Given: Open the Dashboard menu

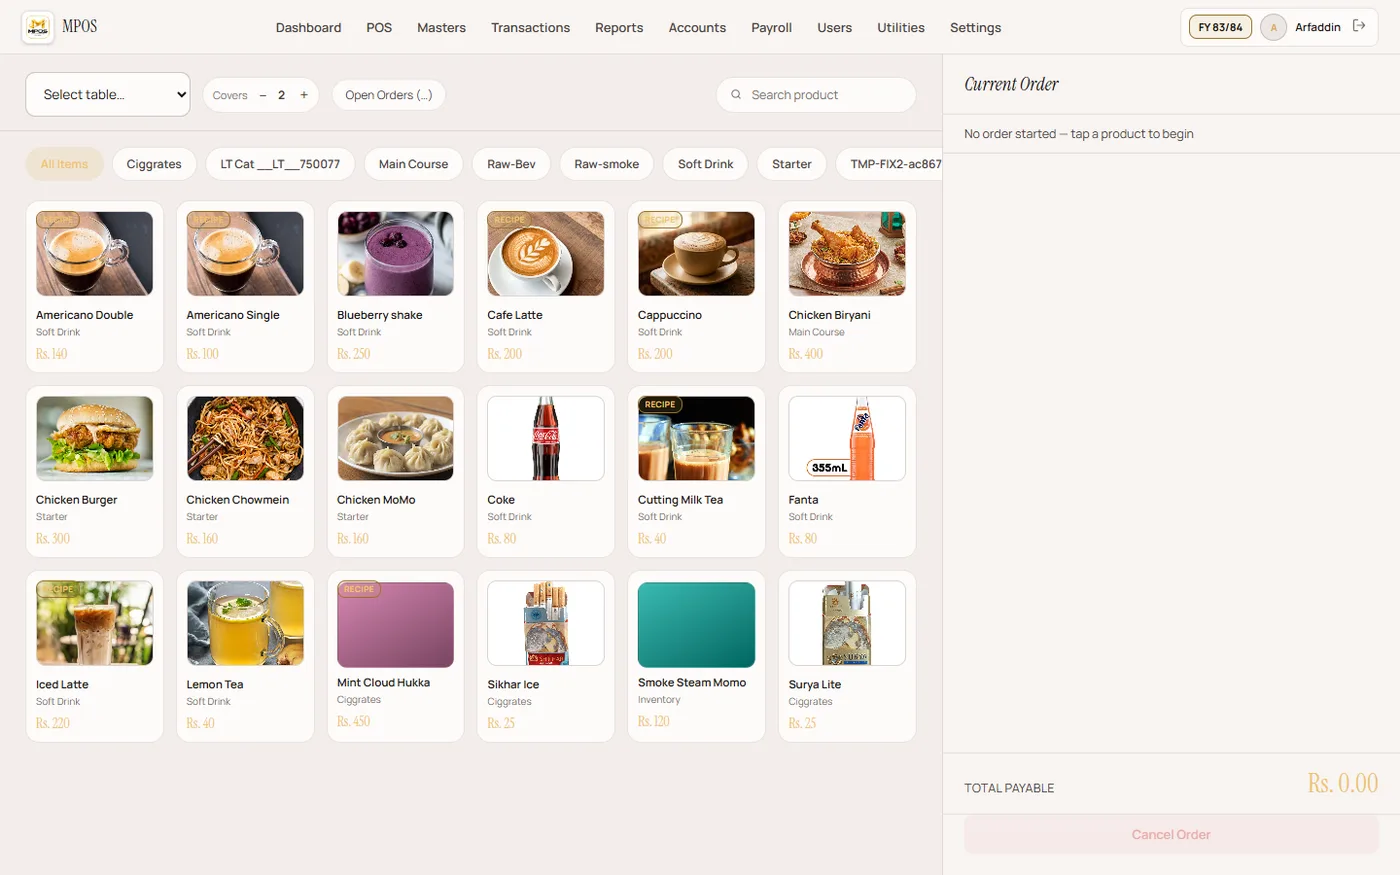Looking at the screenshot, I should pos(309,27).
